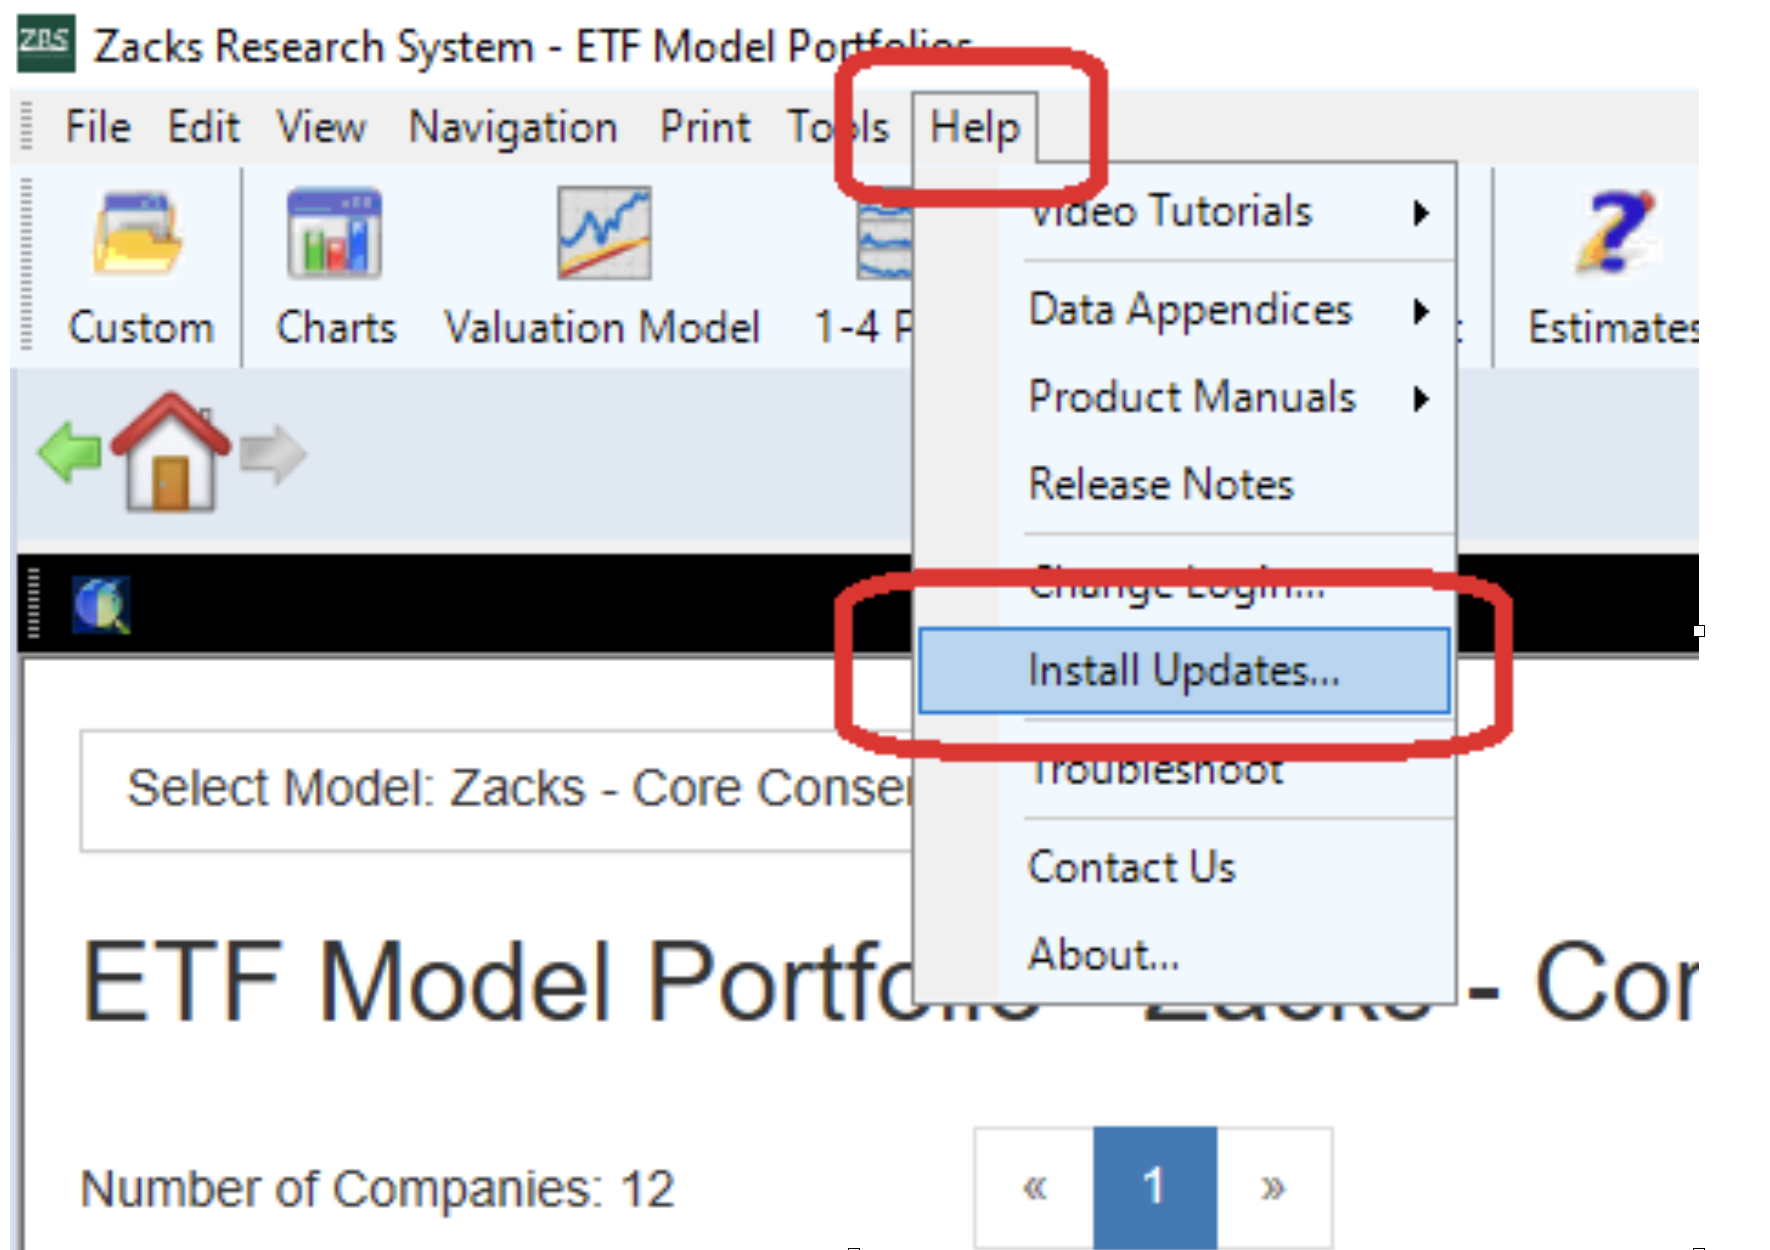Open the View menu
1770x1250 pixels.
321,127
